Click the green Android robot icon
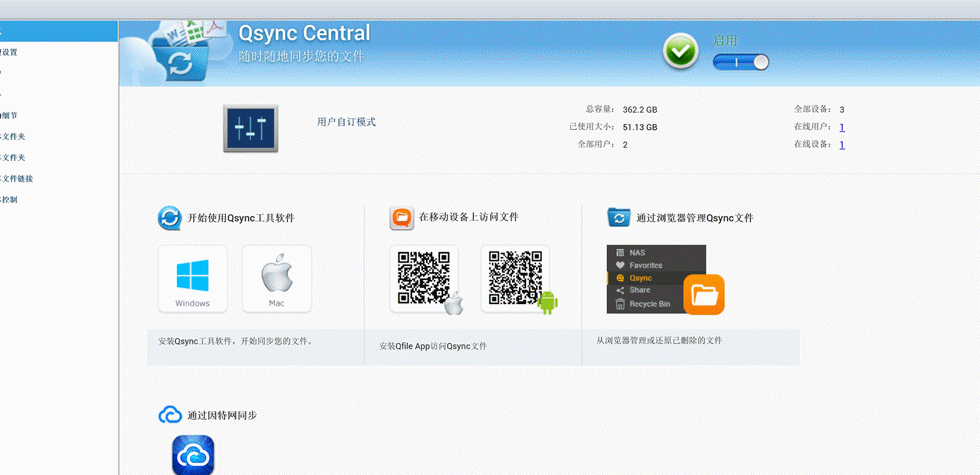The width and height of the screenshot is (980, 475). coord(548,302)
